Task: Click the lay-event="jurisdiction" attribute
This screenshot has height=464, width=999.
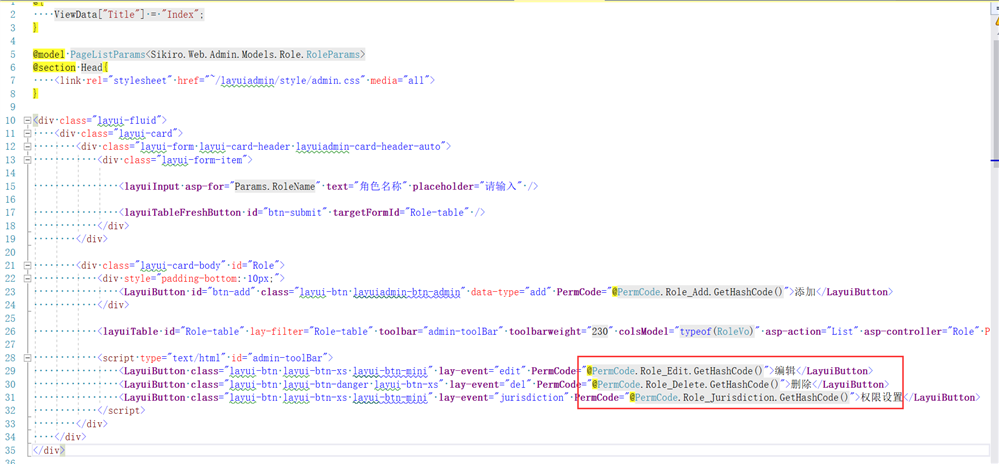Action: pyautogui.click(x=505, y=397)
